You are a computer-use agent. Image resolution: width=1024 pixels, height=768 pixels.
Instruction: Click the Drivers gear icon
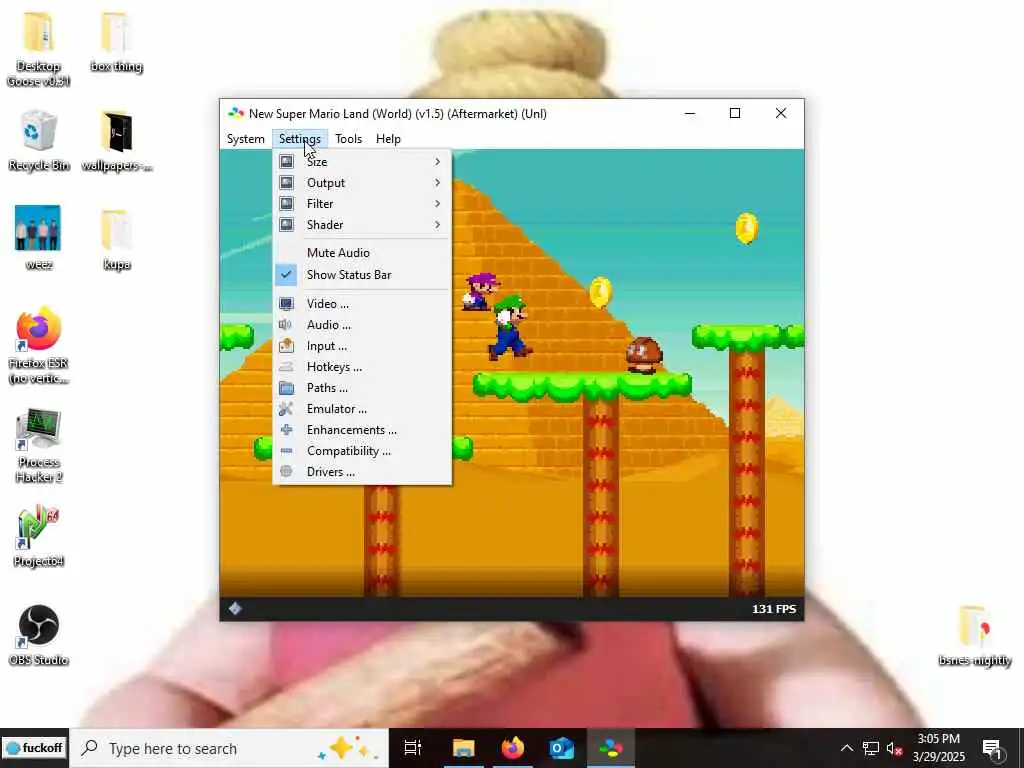click(286, 472)
